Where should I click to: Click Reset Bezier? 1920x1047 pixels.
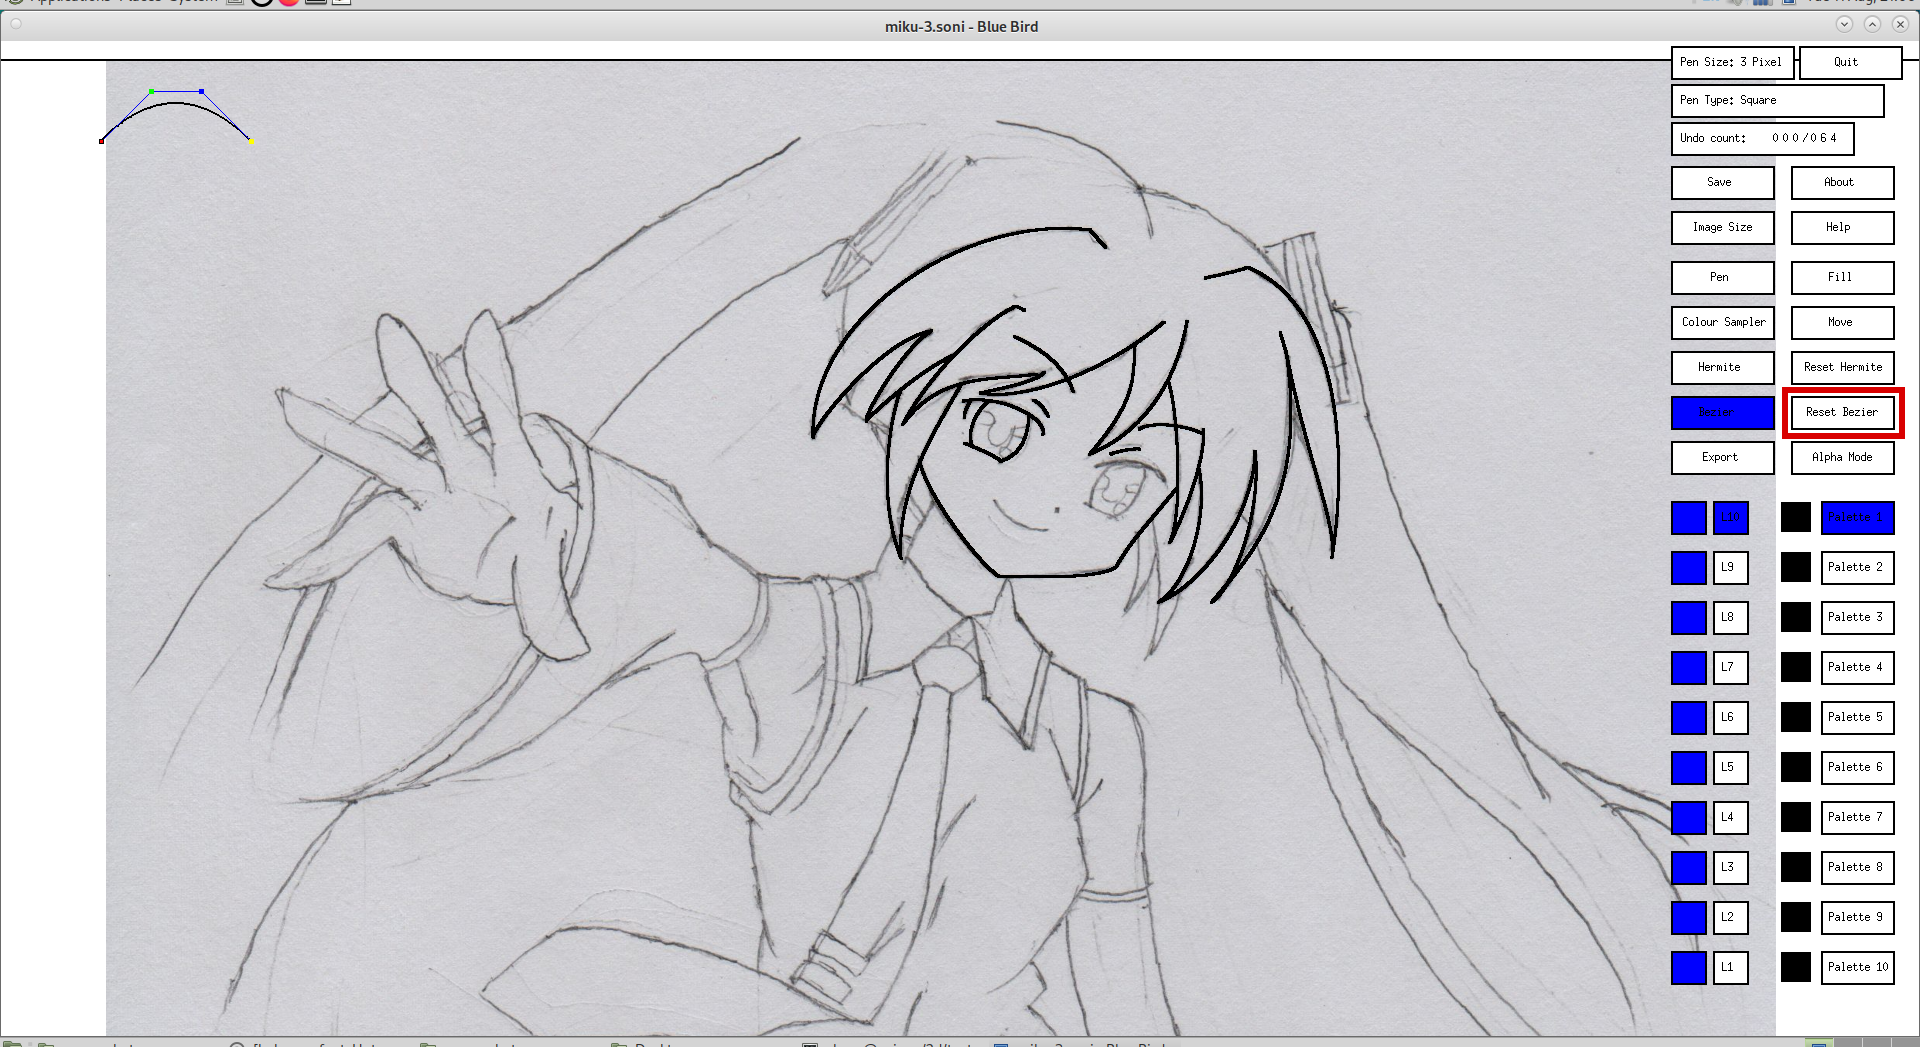(x=1842, y=412)
